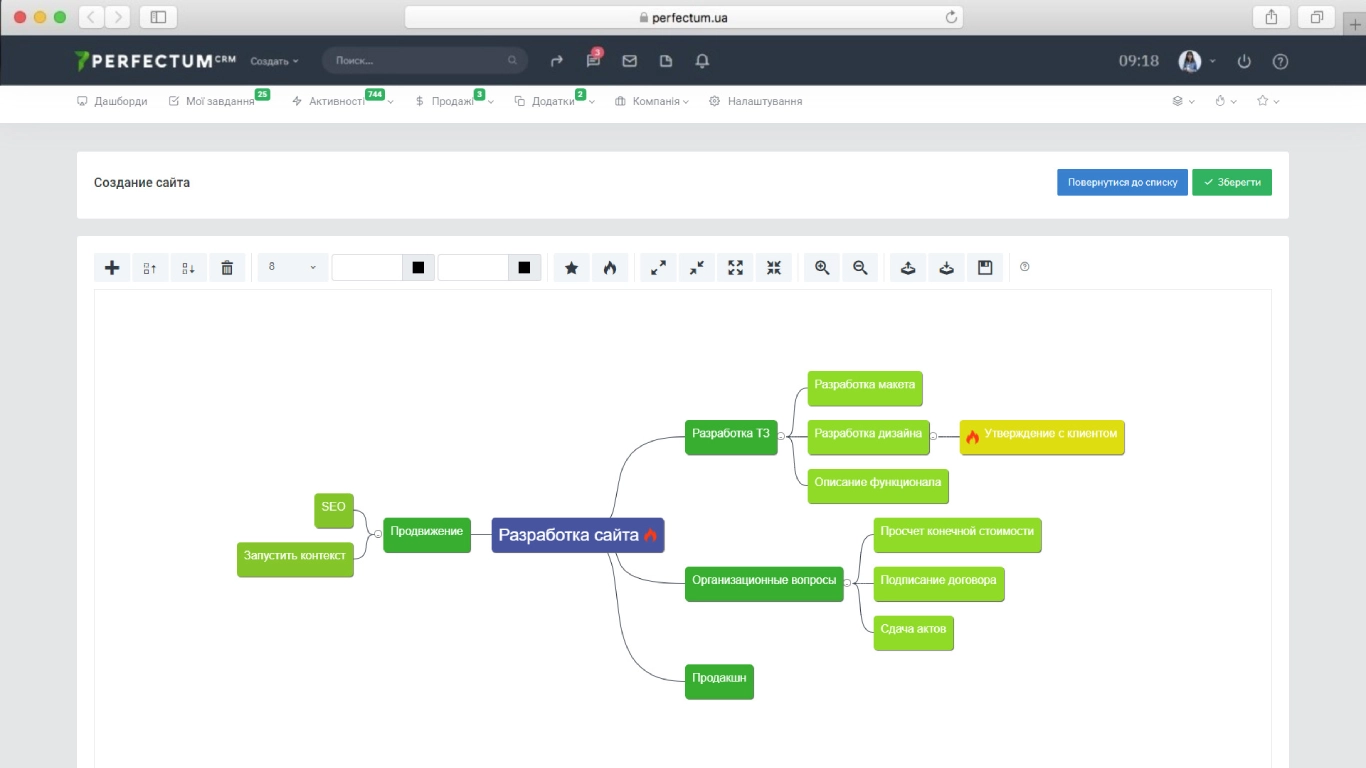Collapse the Разработка ТЗ branch circle

point(781,436)
